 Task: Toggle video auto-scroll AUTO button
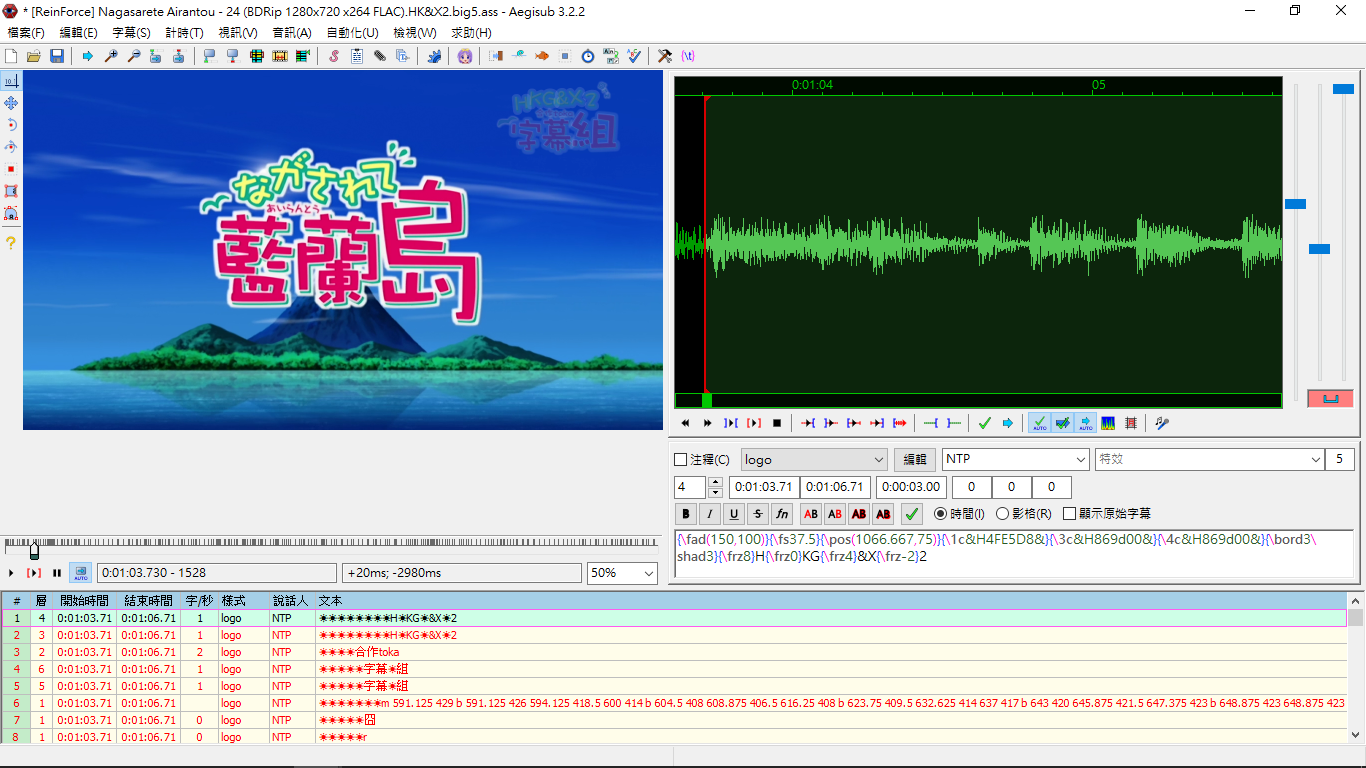[x=80, y=573]
